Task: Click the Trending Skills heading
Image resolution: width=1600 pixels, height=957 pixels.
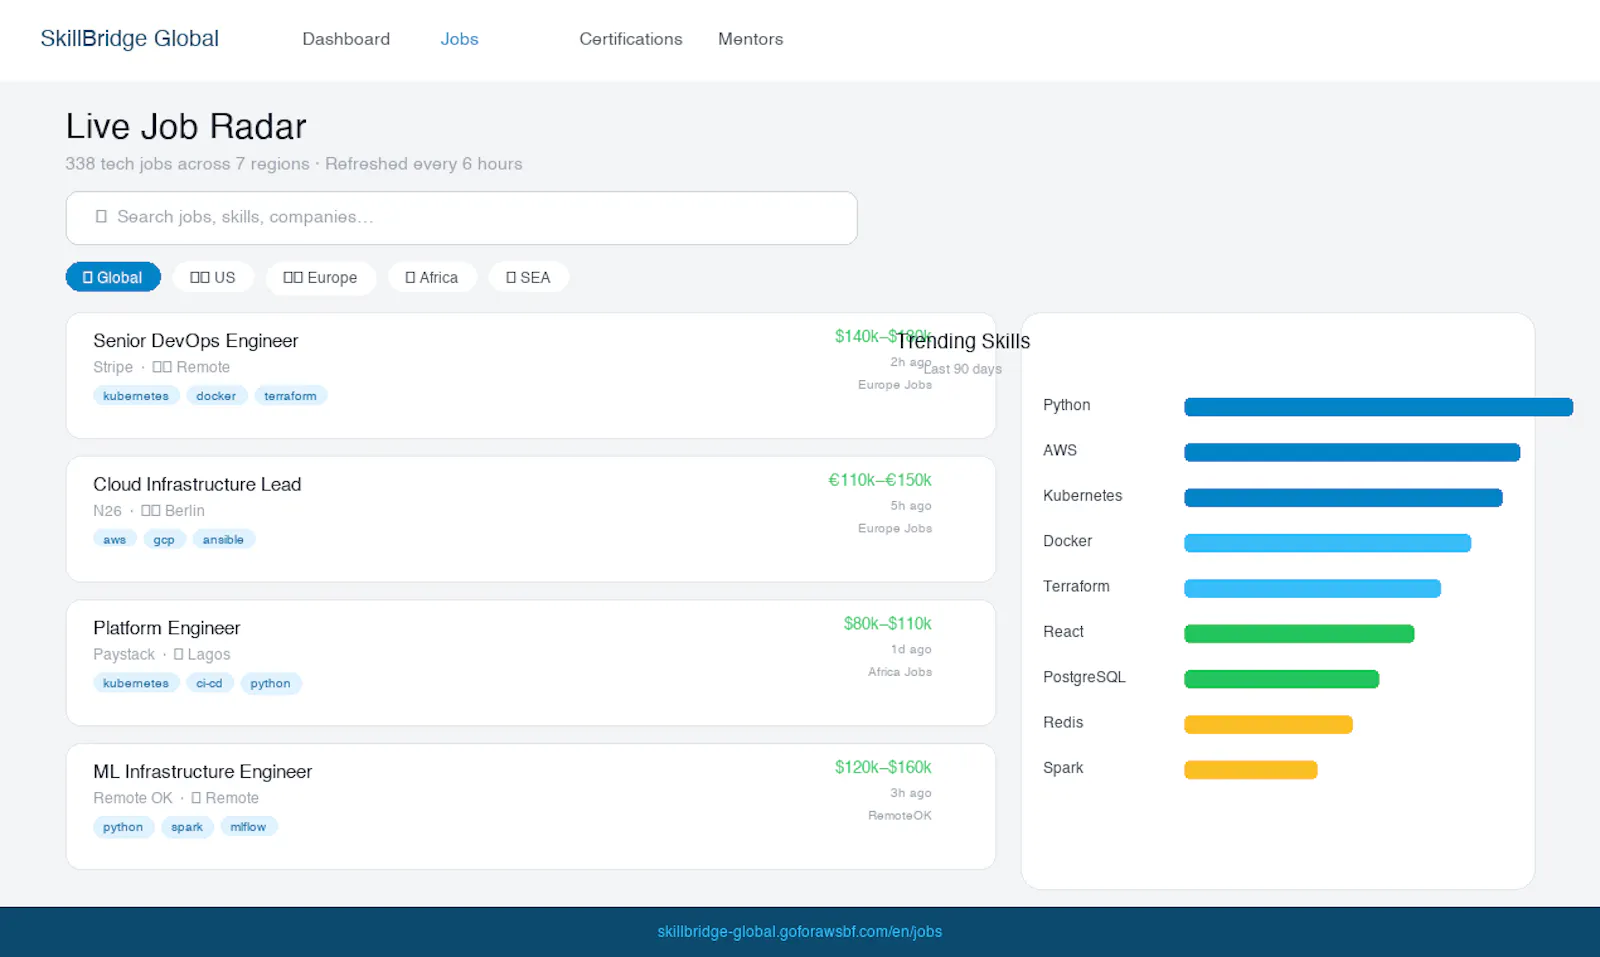Action: (x=963, y=341)
